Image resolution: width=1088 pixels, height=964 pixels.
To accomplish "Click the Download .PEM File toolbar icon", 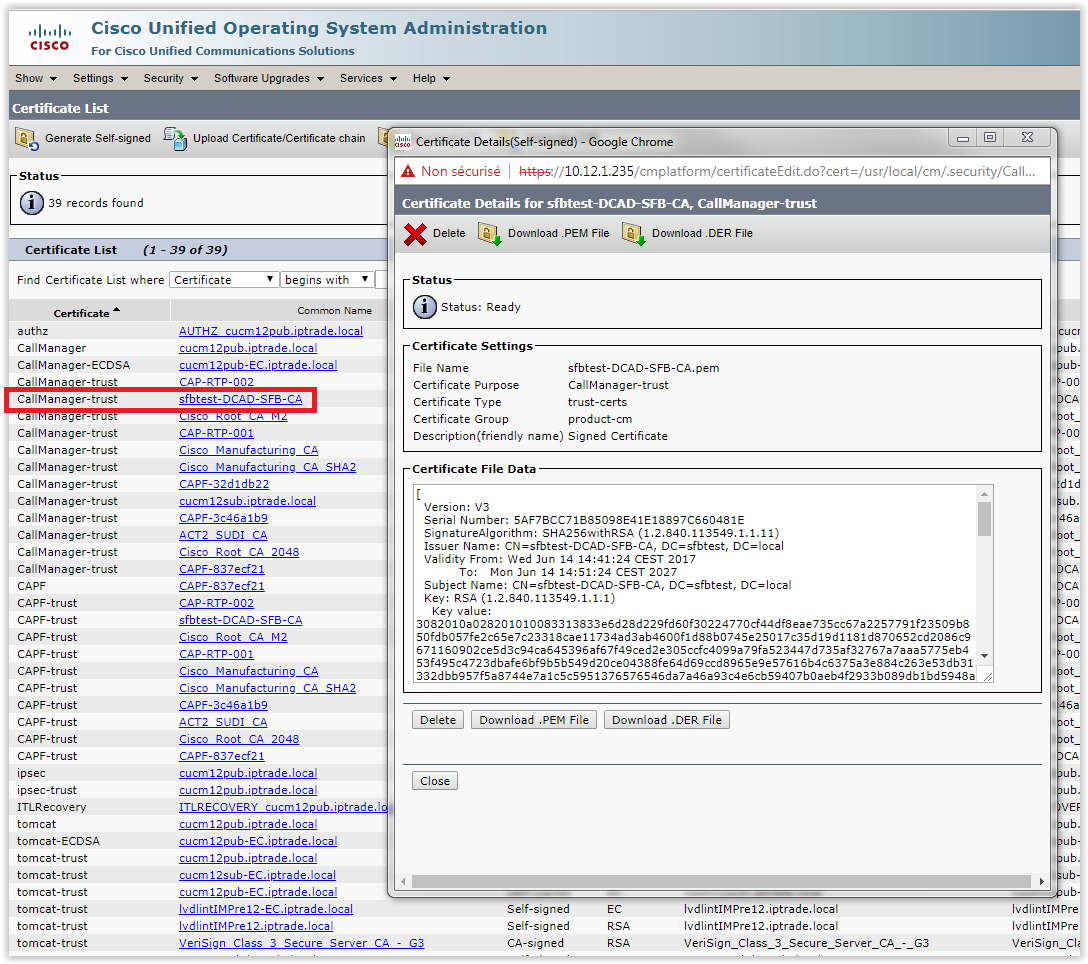I will (489, 234).
